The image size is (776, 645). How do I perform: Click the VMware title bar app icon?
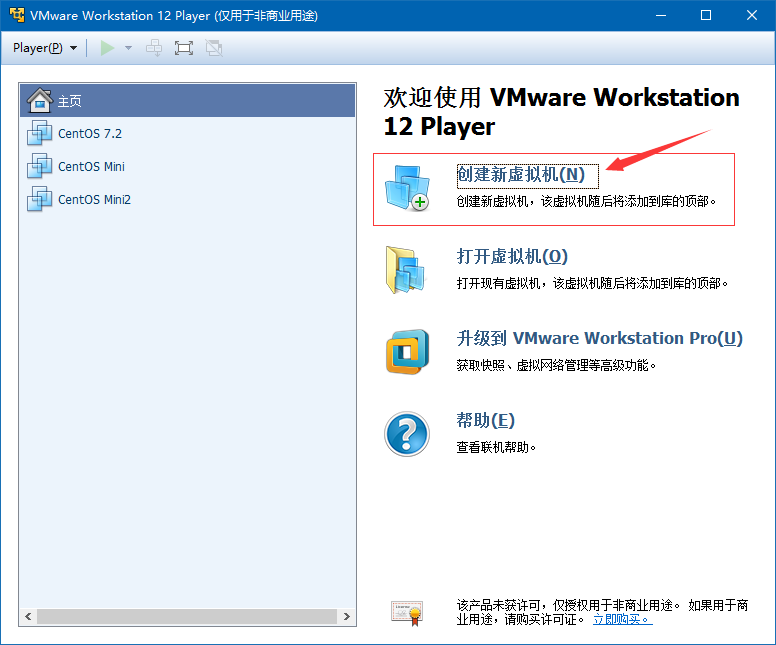(x=16, y=15)
